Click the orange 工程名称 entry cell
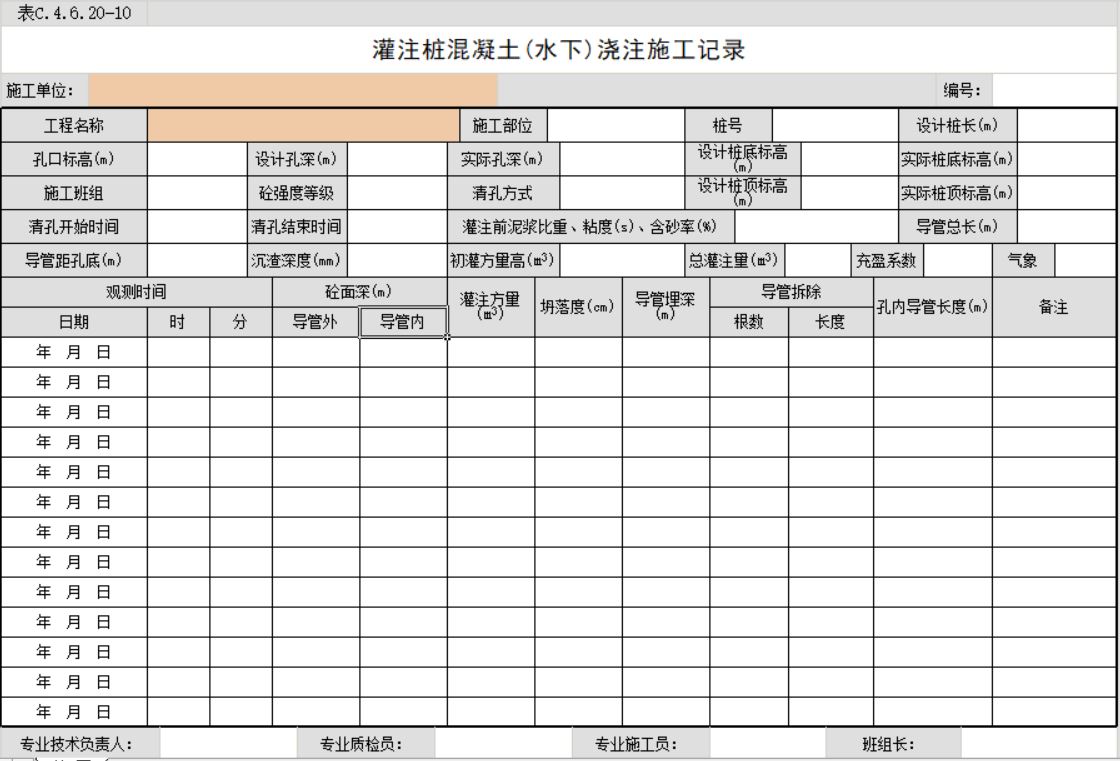Viewport: 1120px width, 761px height. 303,126
